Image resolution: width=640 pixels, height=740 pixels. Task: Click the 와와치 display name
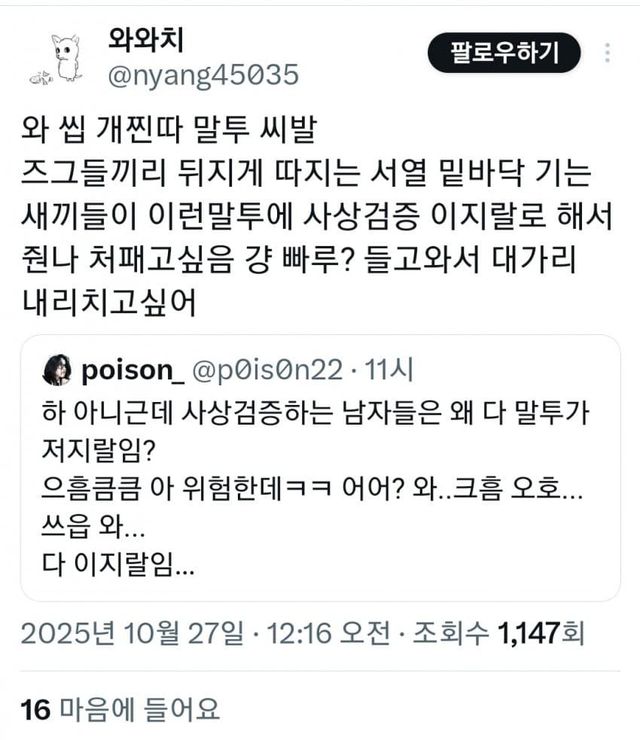(x=145, y=40)
